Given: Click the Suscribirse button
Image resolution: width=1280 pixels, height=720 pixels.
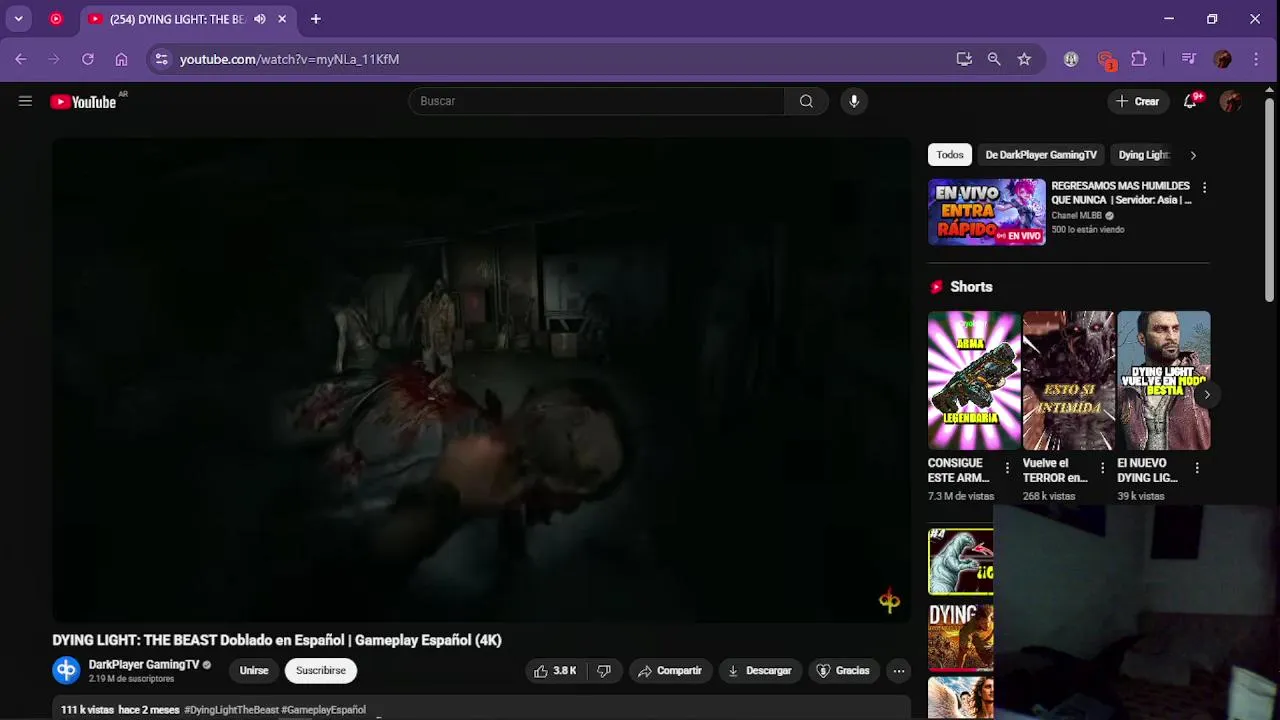Looking at the screenshot, I should 321,671.
